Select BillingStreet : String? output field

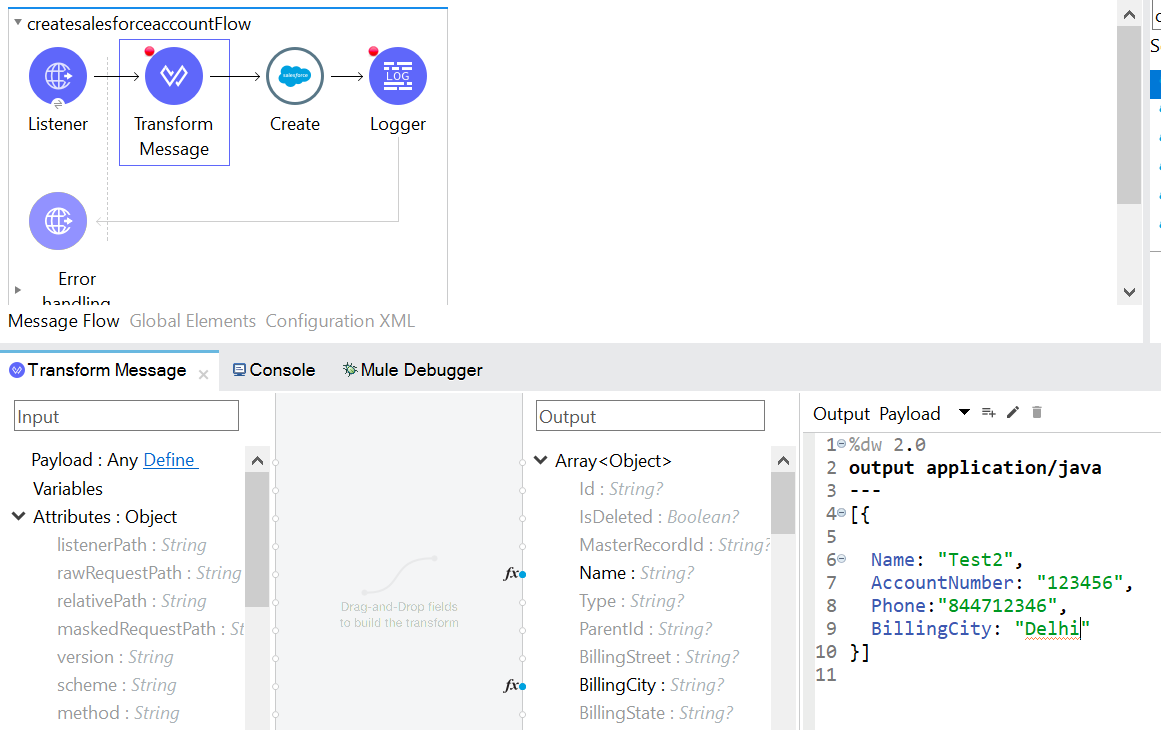pos(659,657)
